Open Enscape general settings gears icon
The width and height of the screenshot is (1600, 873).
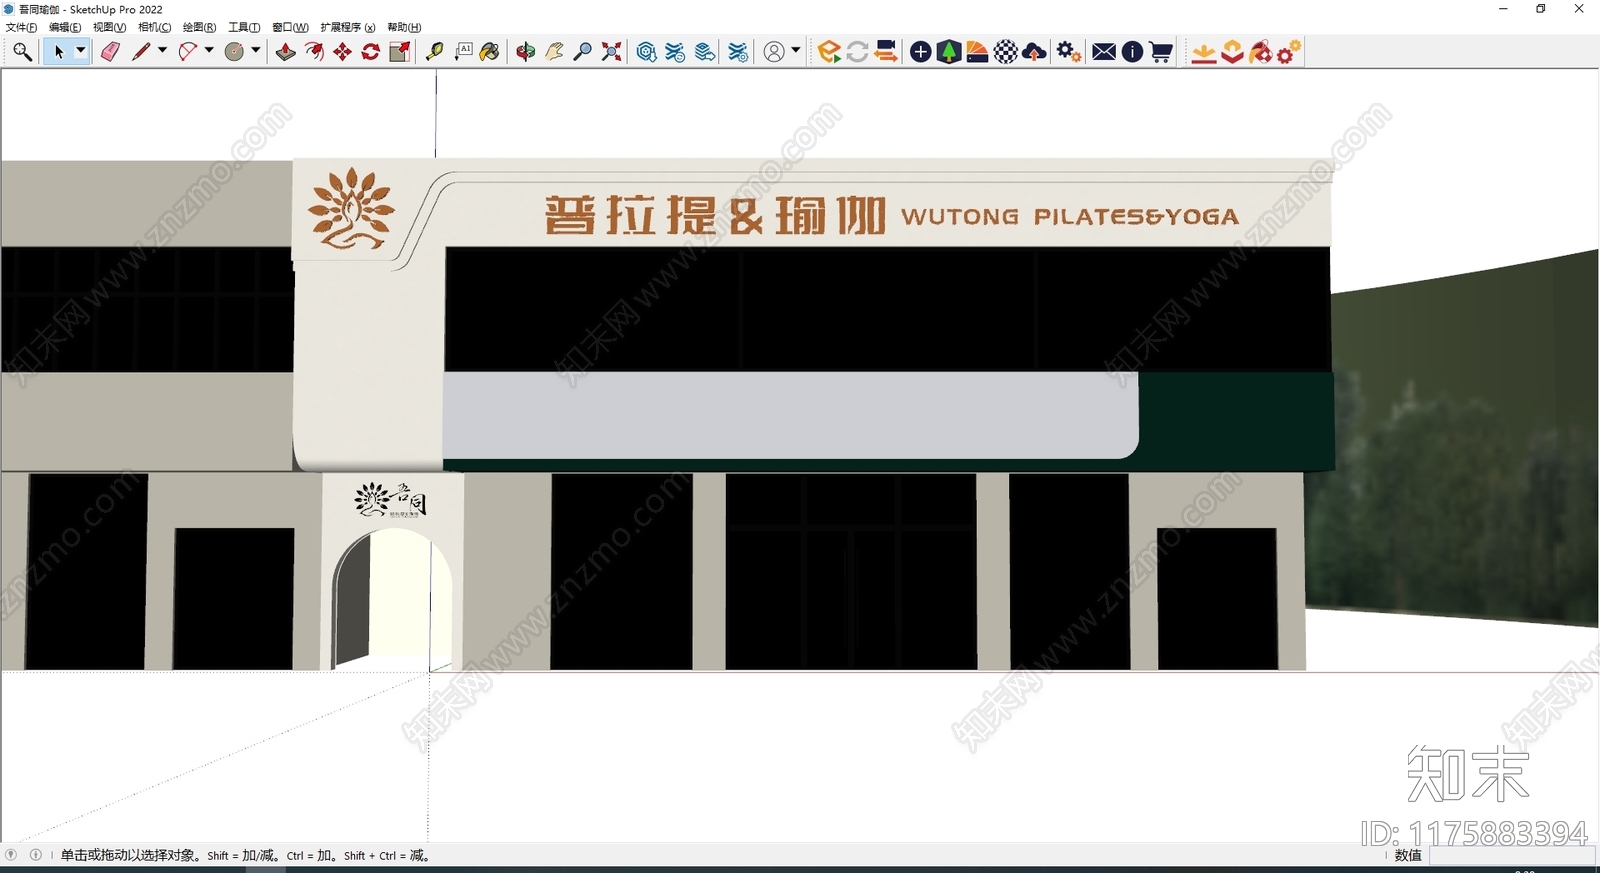tap(1069, 52)
